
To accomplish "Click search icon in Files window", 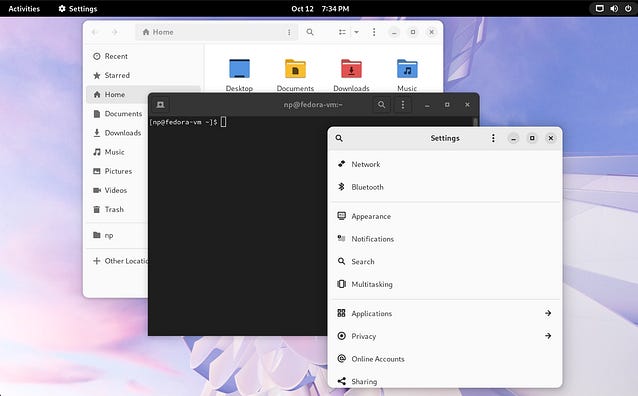I will point(310,32).
